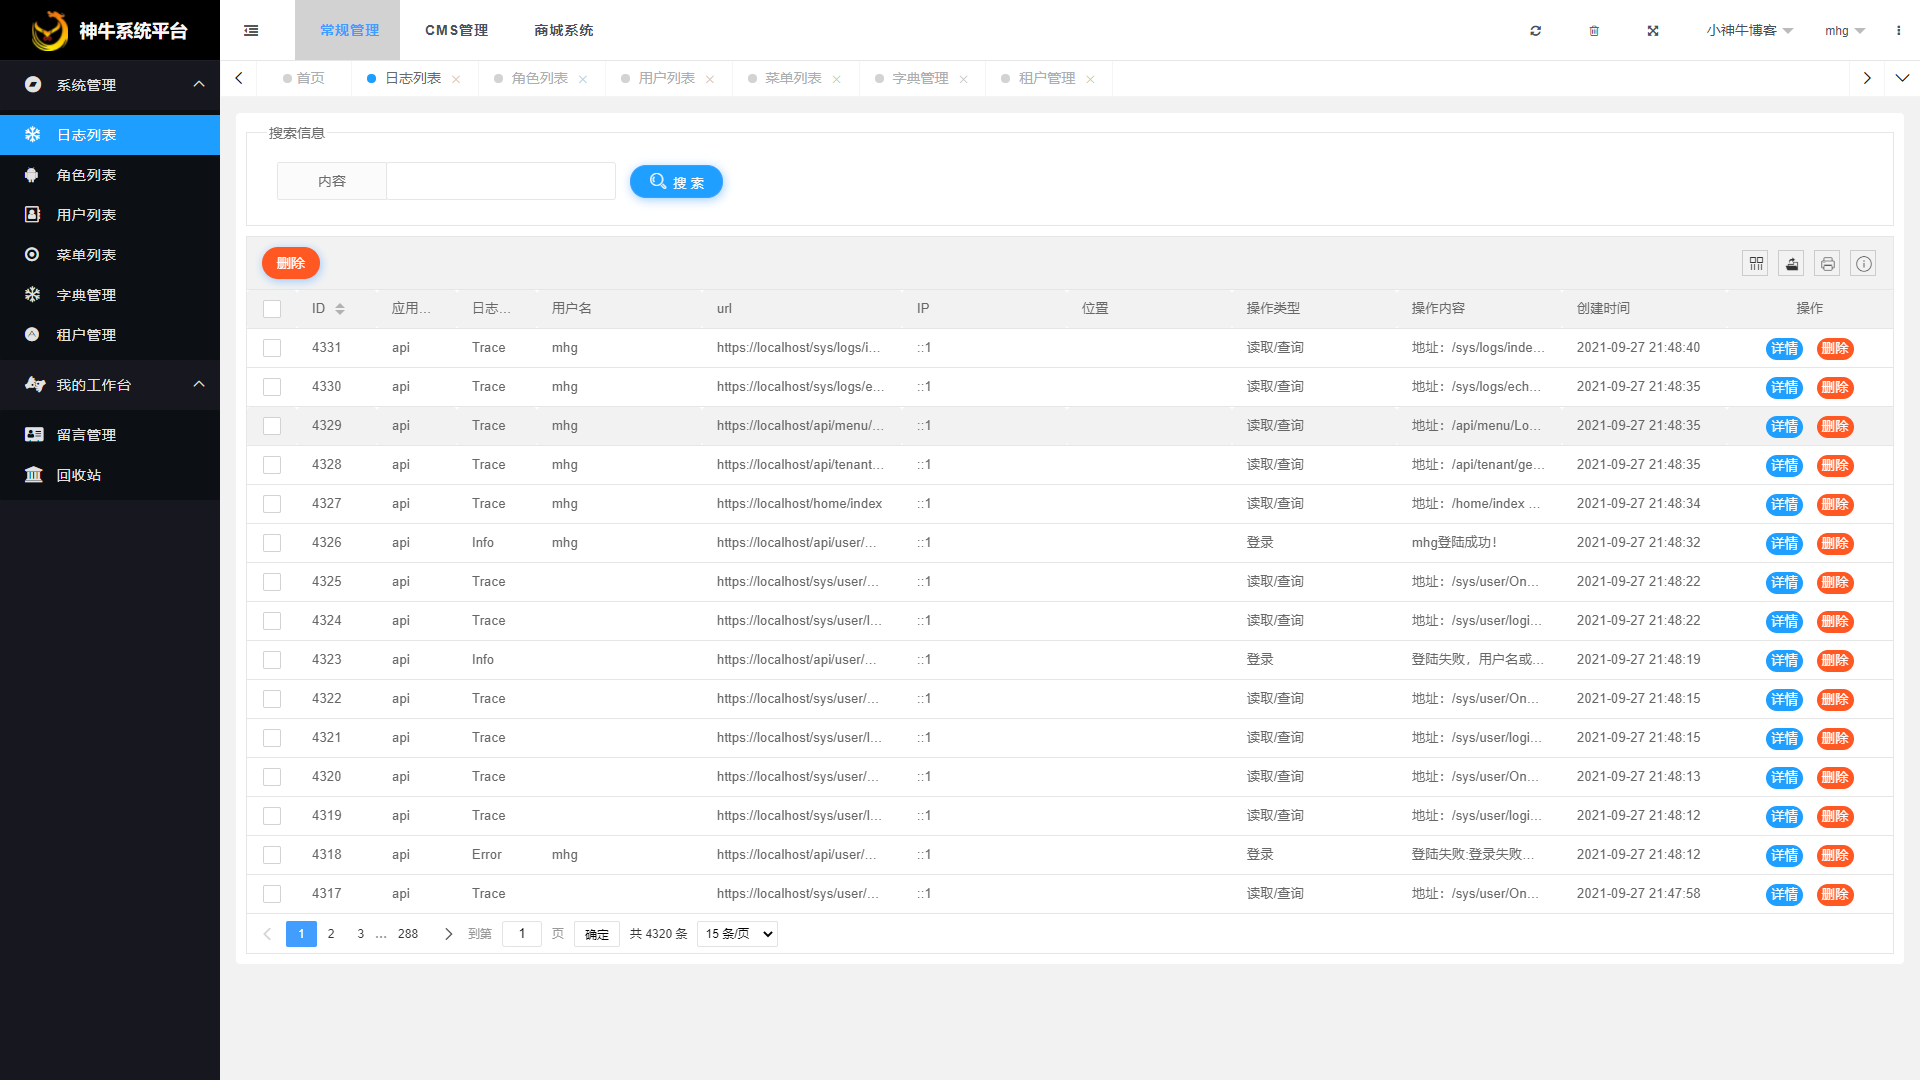Collapse the sidebar with the hamburger icon

250,30
